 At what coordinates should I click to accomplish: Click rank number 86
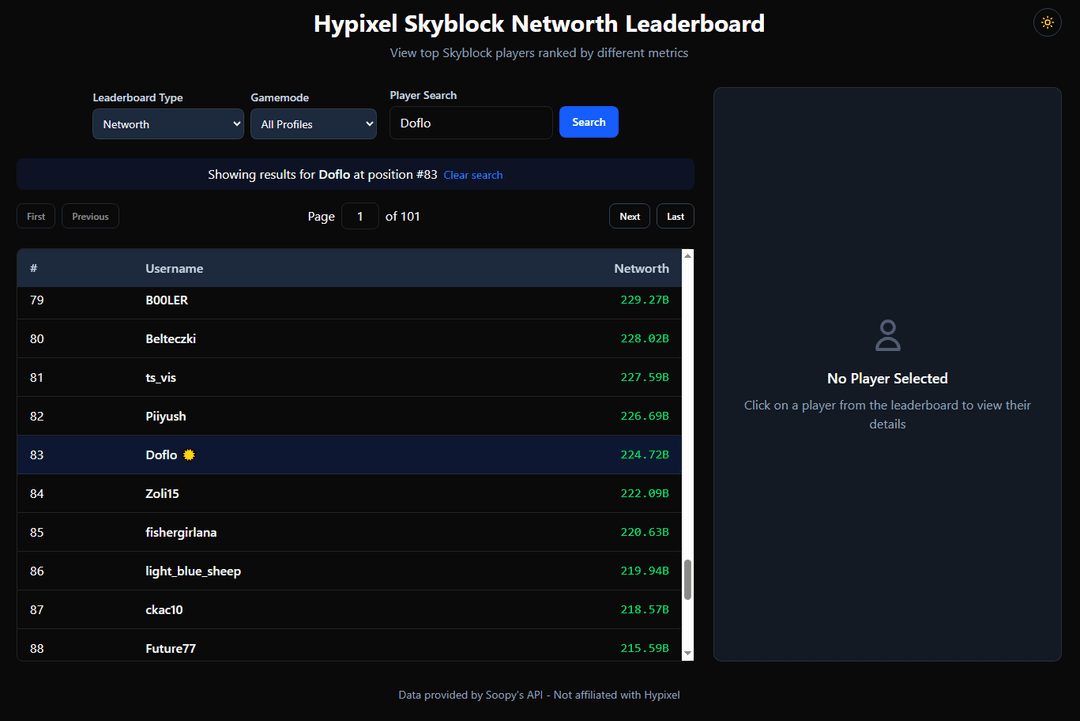[x=37, y=571]
